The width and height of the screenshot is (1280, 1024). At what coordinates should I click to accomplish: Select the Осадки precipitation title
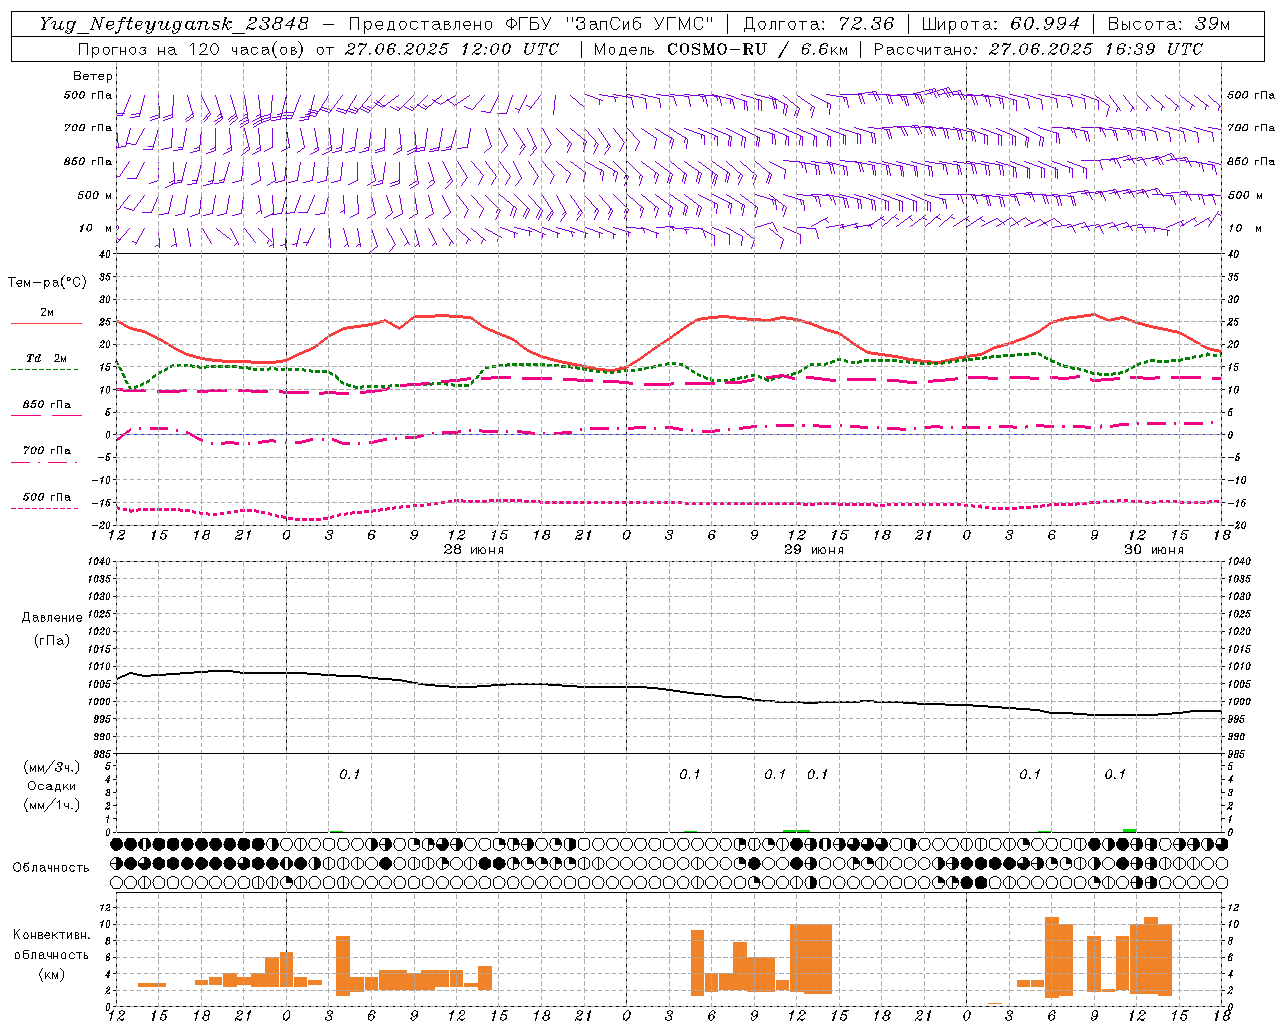[x=51, y=786]
